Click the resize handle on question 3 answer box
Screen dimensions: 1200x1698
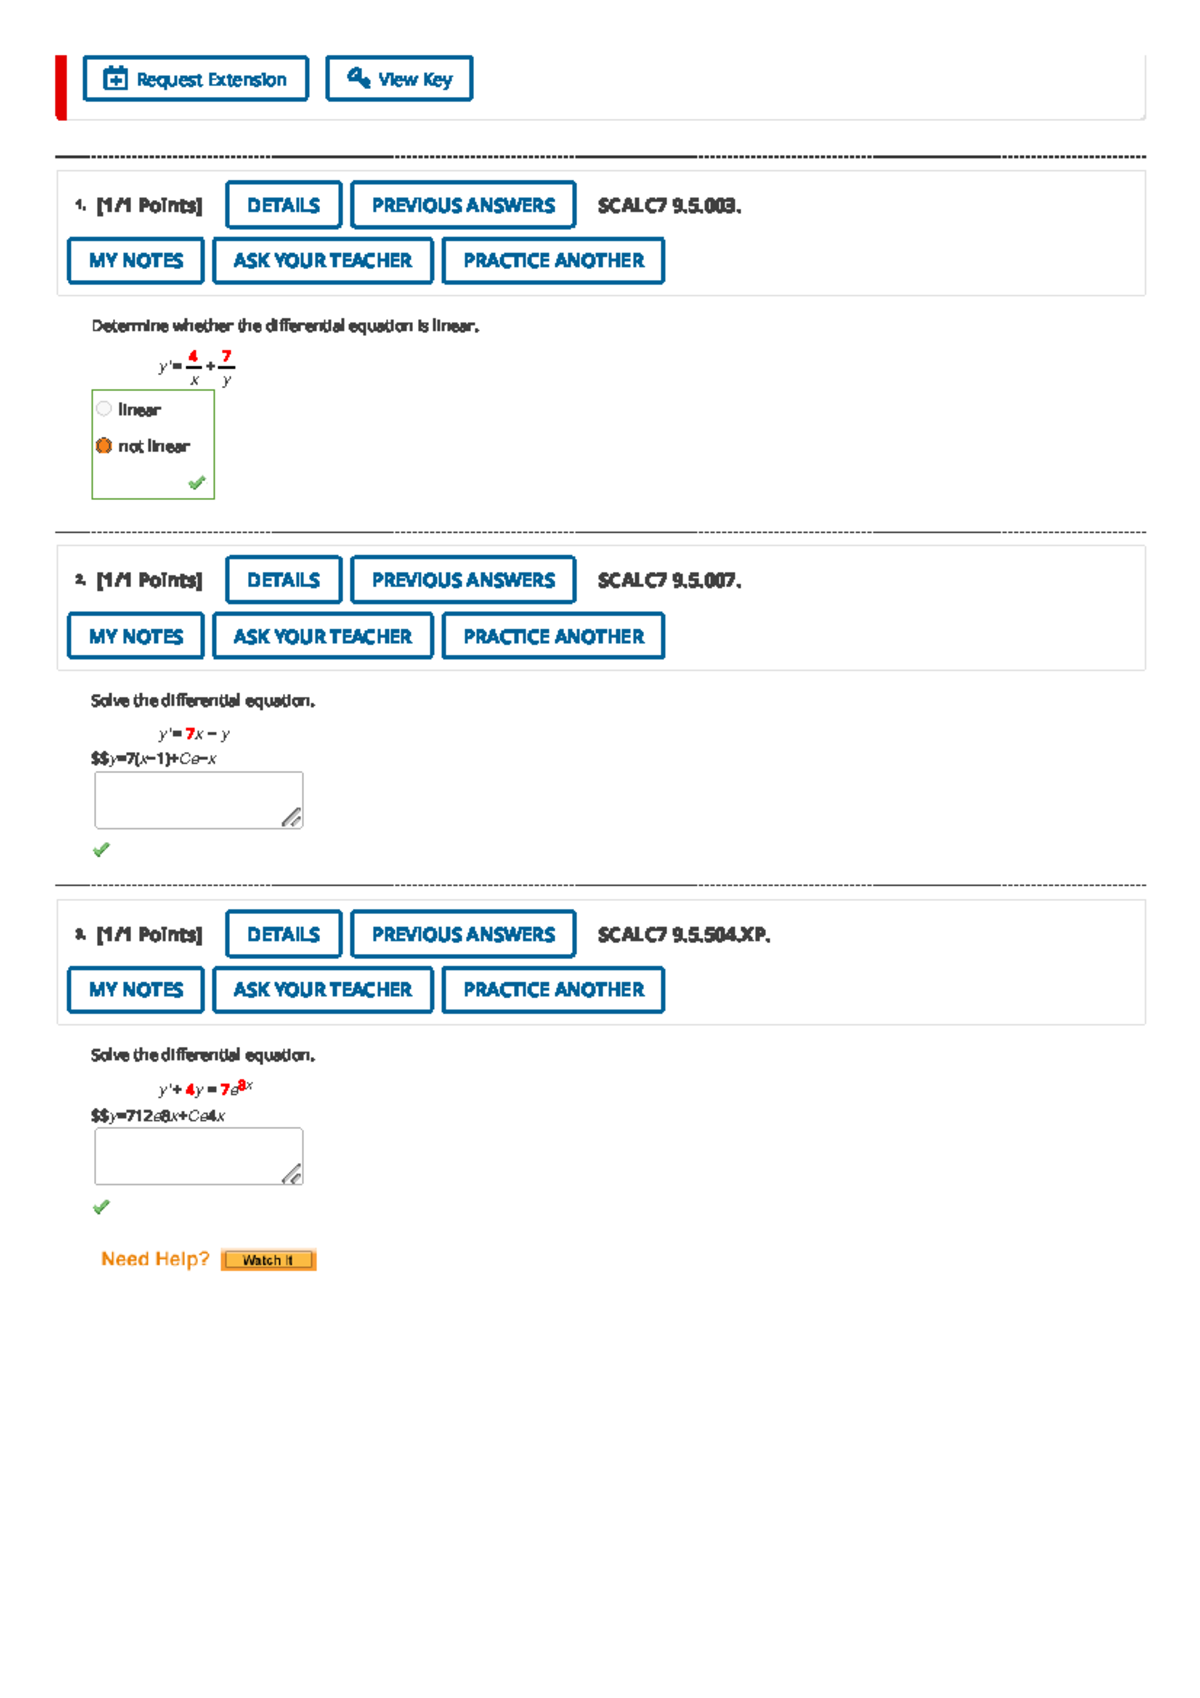tap(291, 1174)
